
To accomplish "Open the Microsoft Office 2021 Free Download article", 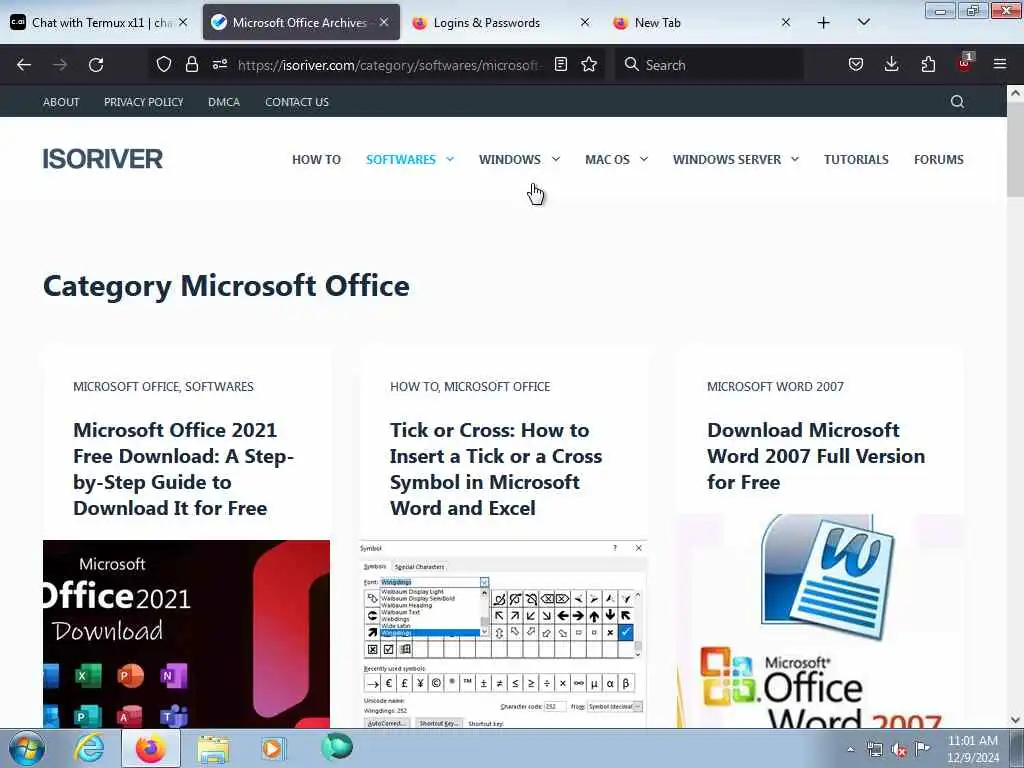I will (184, 469).
